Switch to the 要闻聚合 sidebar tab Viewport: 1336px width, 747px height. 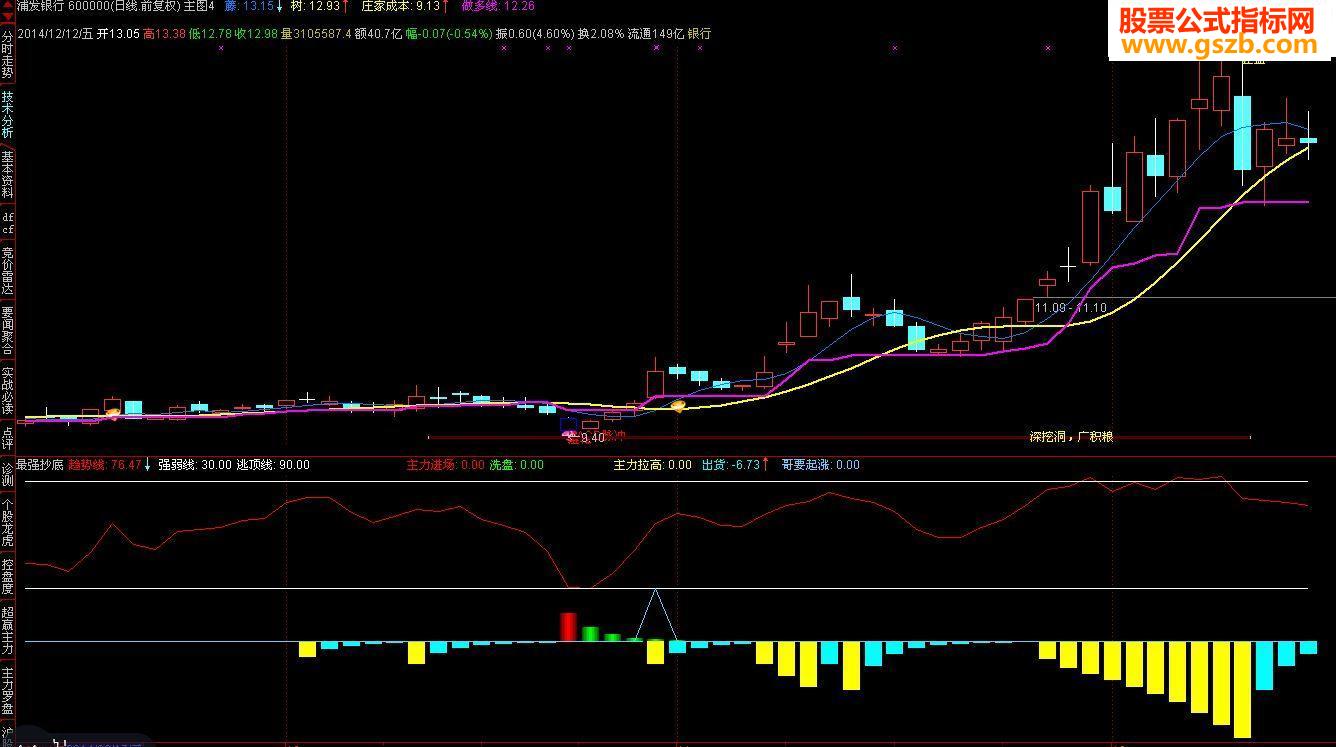tap(7, 331)
